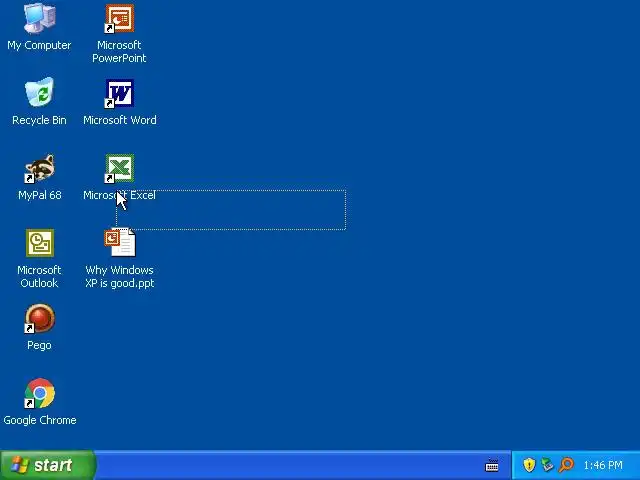
Task: Select the MyPal 68 raccoon icon
Action: pos(39,168)
